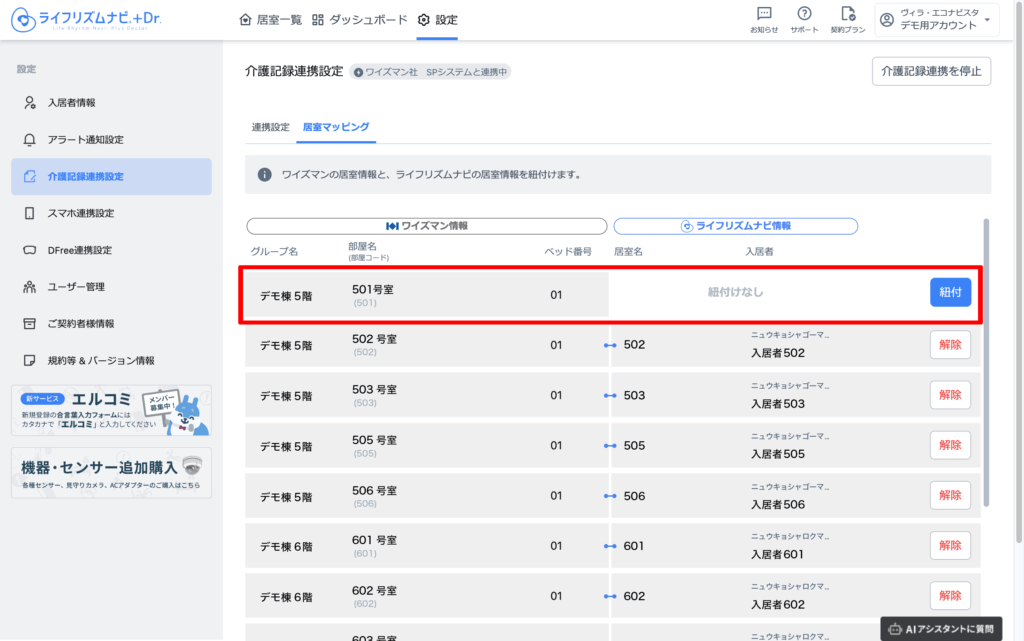The height and width of the screenshot is (641, 1024).
Task: Go to ユーザー管理 in the sidebar
Action: tap(76, 287)
